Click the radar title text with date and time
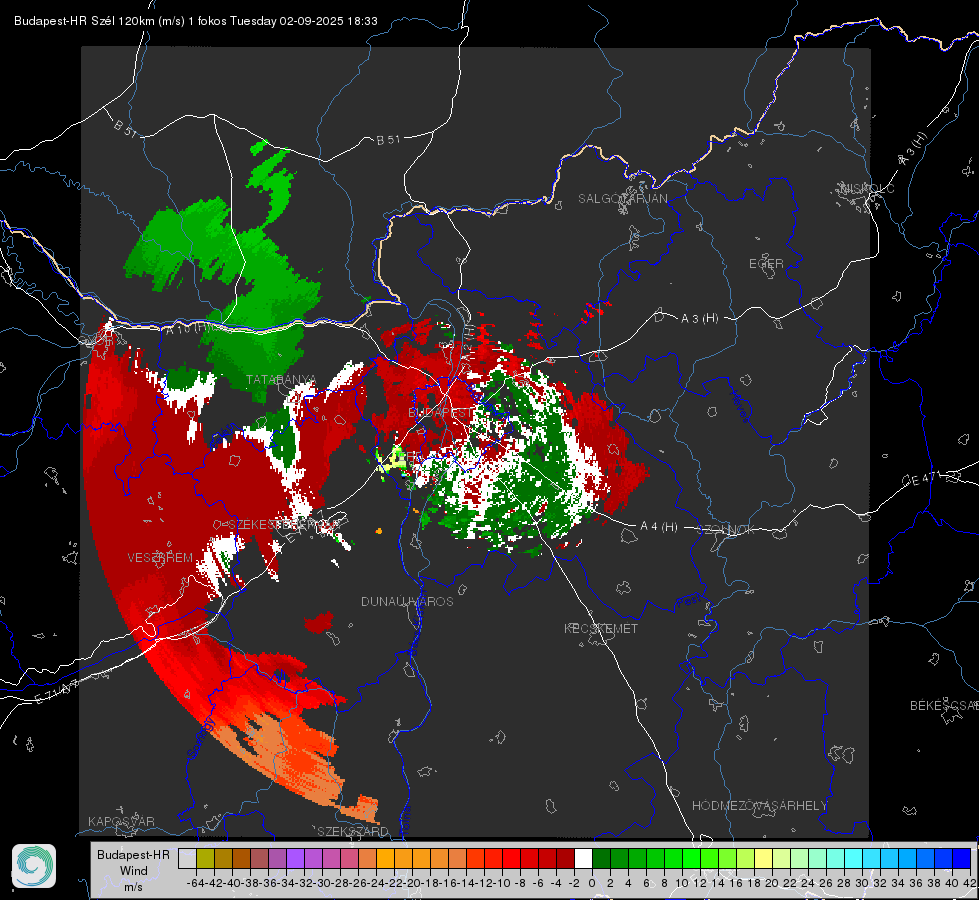This screenshot has width=979, height=900. tap(195, 21)
